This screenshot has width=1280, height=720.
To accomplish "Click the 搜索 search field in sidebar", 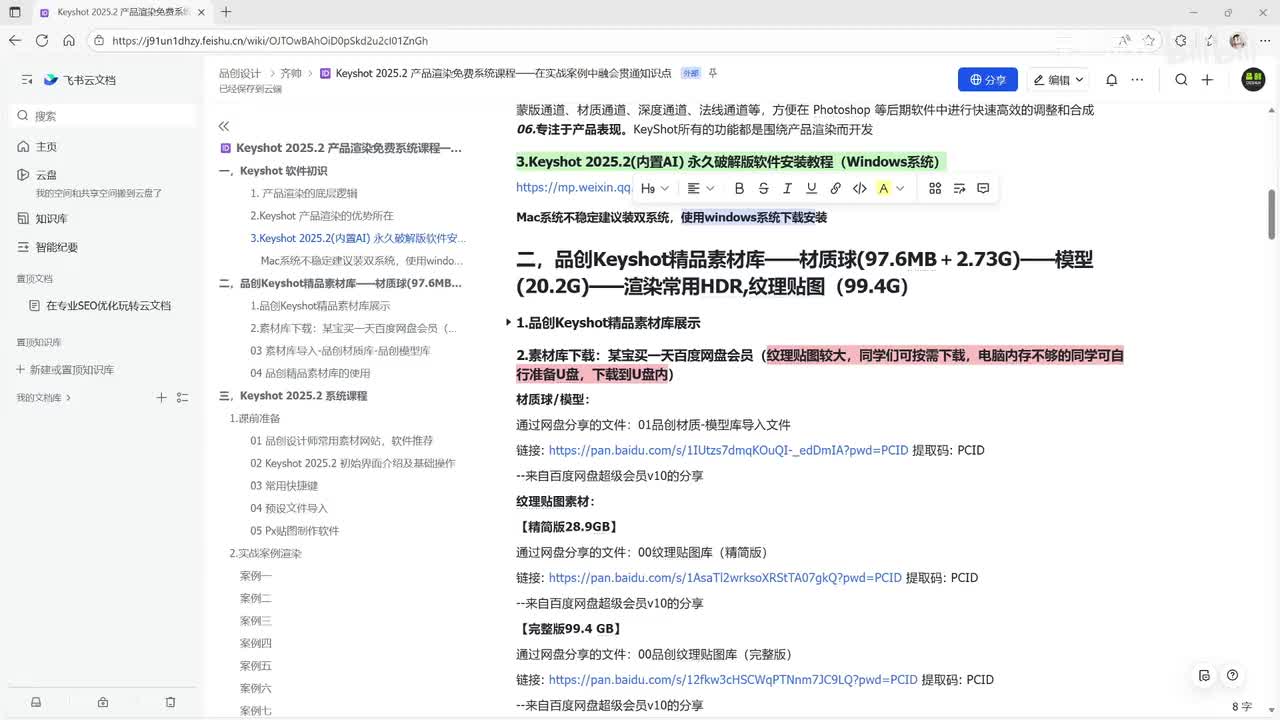I will pyautogui.click(x=104, y=116).
